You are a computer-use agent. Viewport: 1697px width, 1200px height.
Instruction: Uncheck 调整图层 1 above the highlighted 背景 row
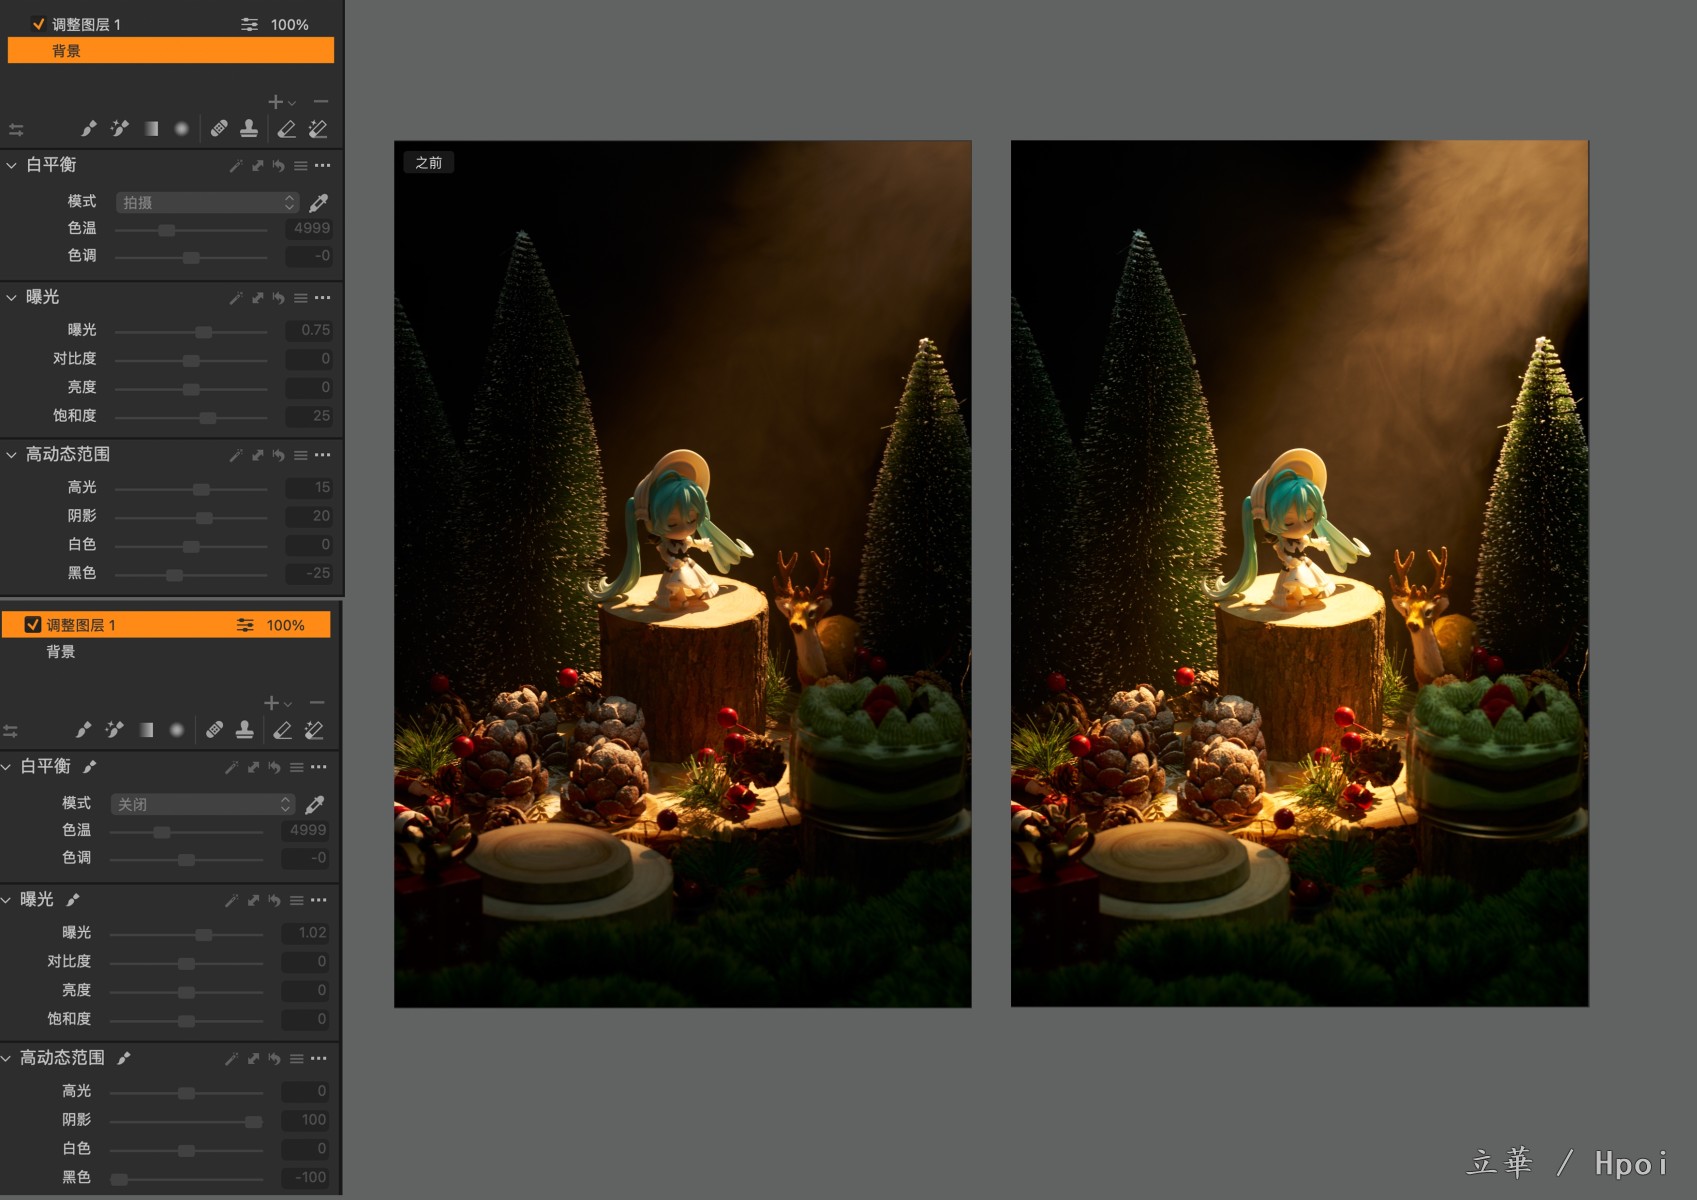point(38,24)
